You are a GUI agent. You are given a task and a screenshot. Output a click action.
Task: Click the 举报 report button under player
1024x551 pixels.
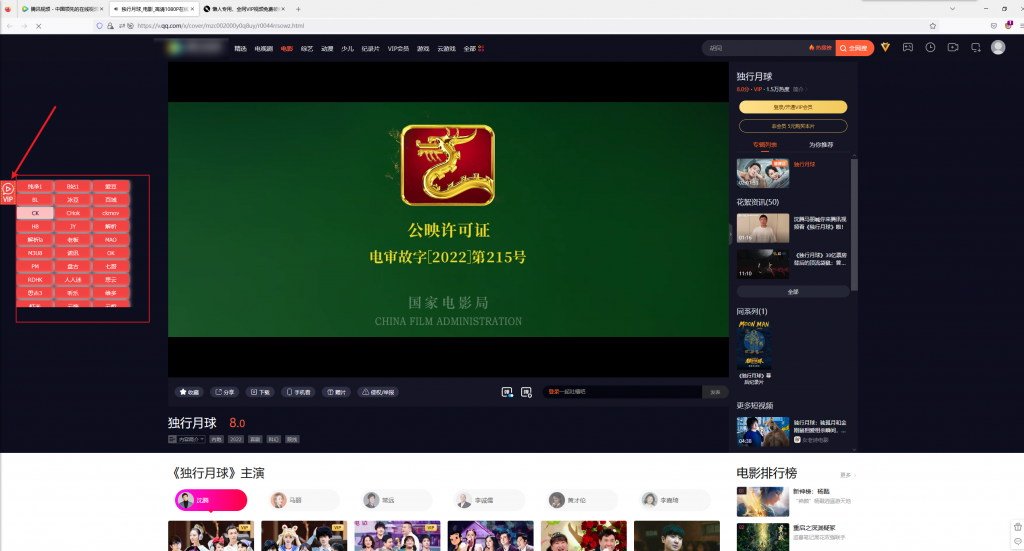point(379,392)
